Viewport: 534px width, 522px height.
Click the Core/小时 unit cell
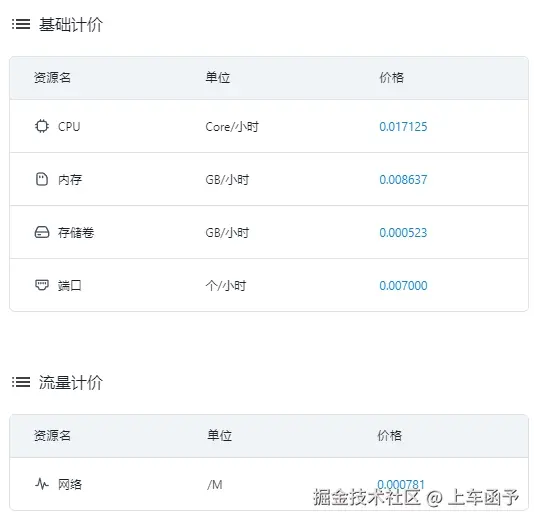[x=232, y=127]
